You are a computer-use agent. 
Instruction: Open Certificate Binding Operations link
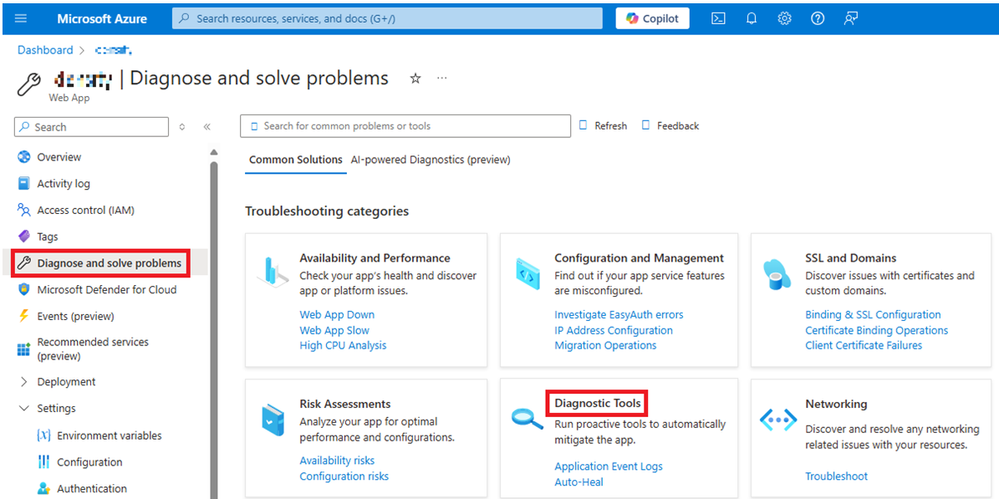(x=877, y=330)
